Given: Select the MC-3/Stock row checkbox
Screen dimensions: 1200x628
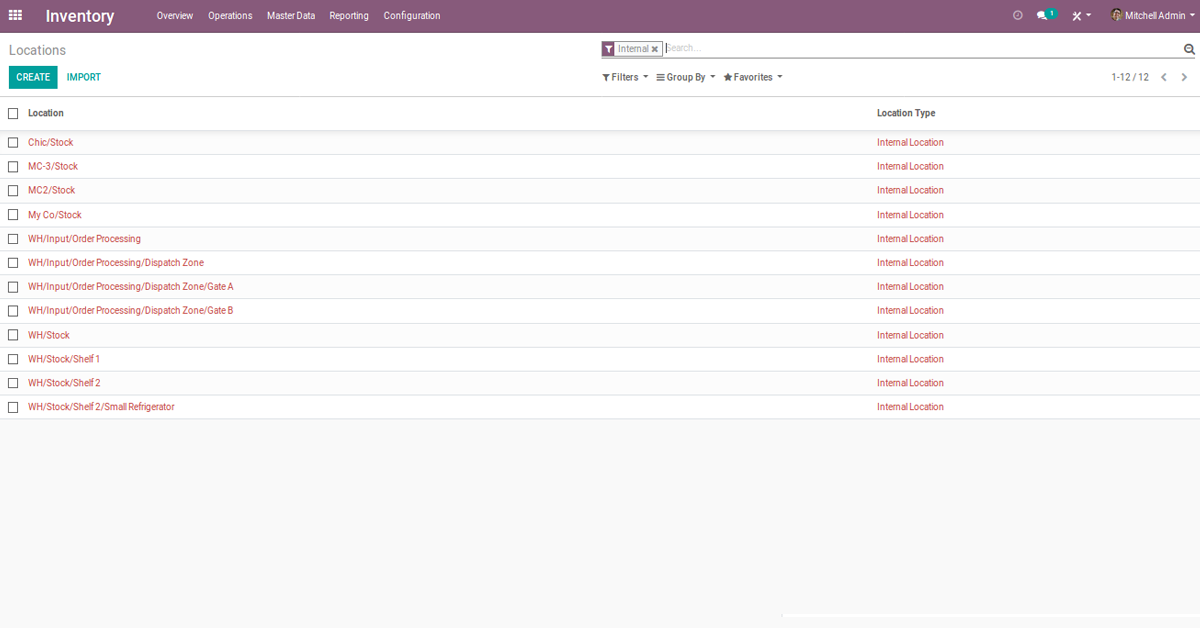Looking at the screenshot, I should click(13, 166).
